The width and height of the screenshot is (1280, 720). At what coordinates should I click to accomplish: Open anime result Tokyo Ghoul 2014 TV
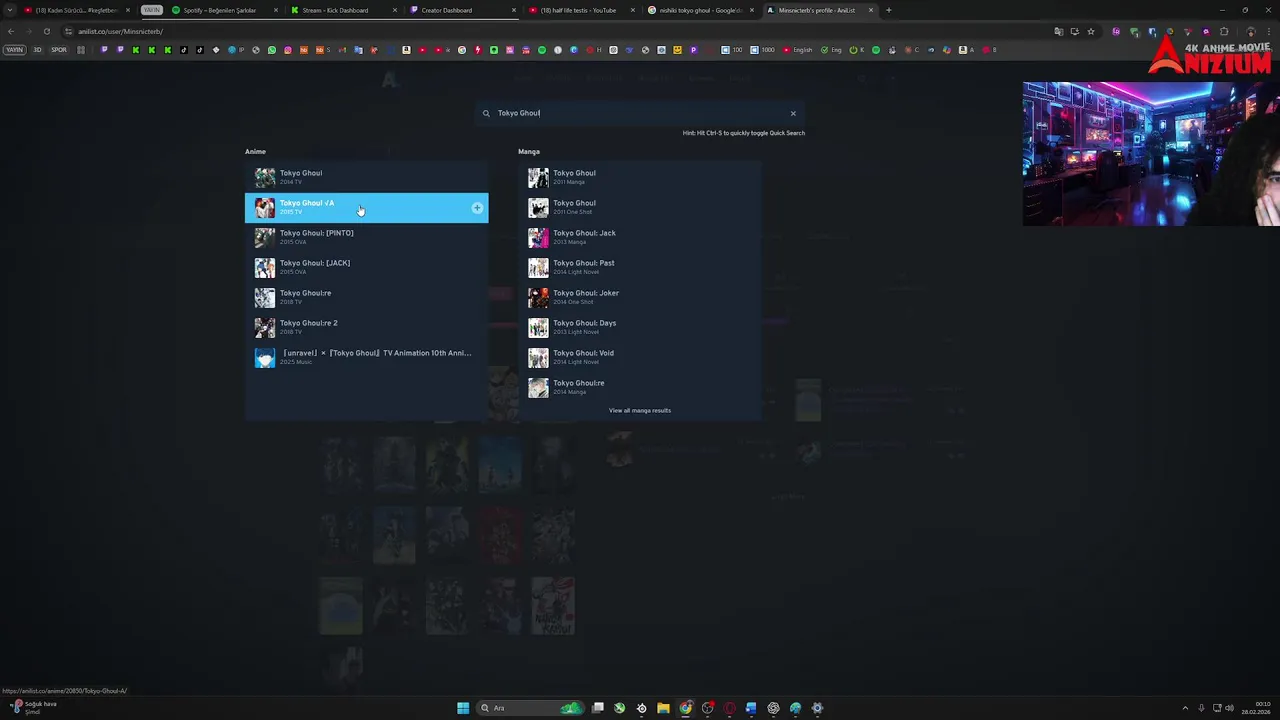[x=366, y=177]
